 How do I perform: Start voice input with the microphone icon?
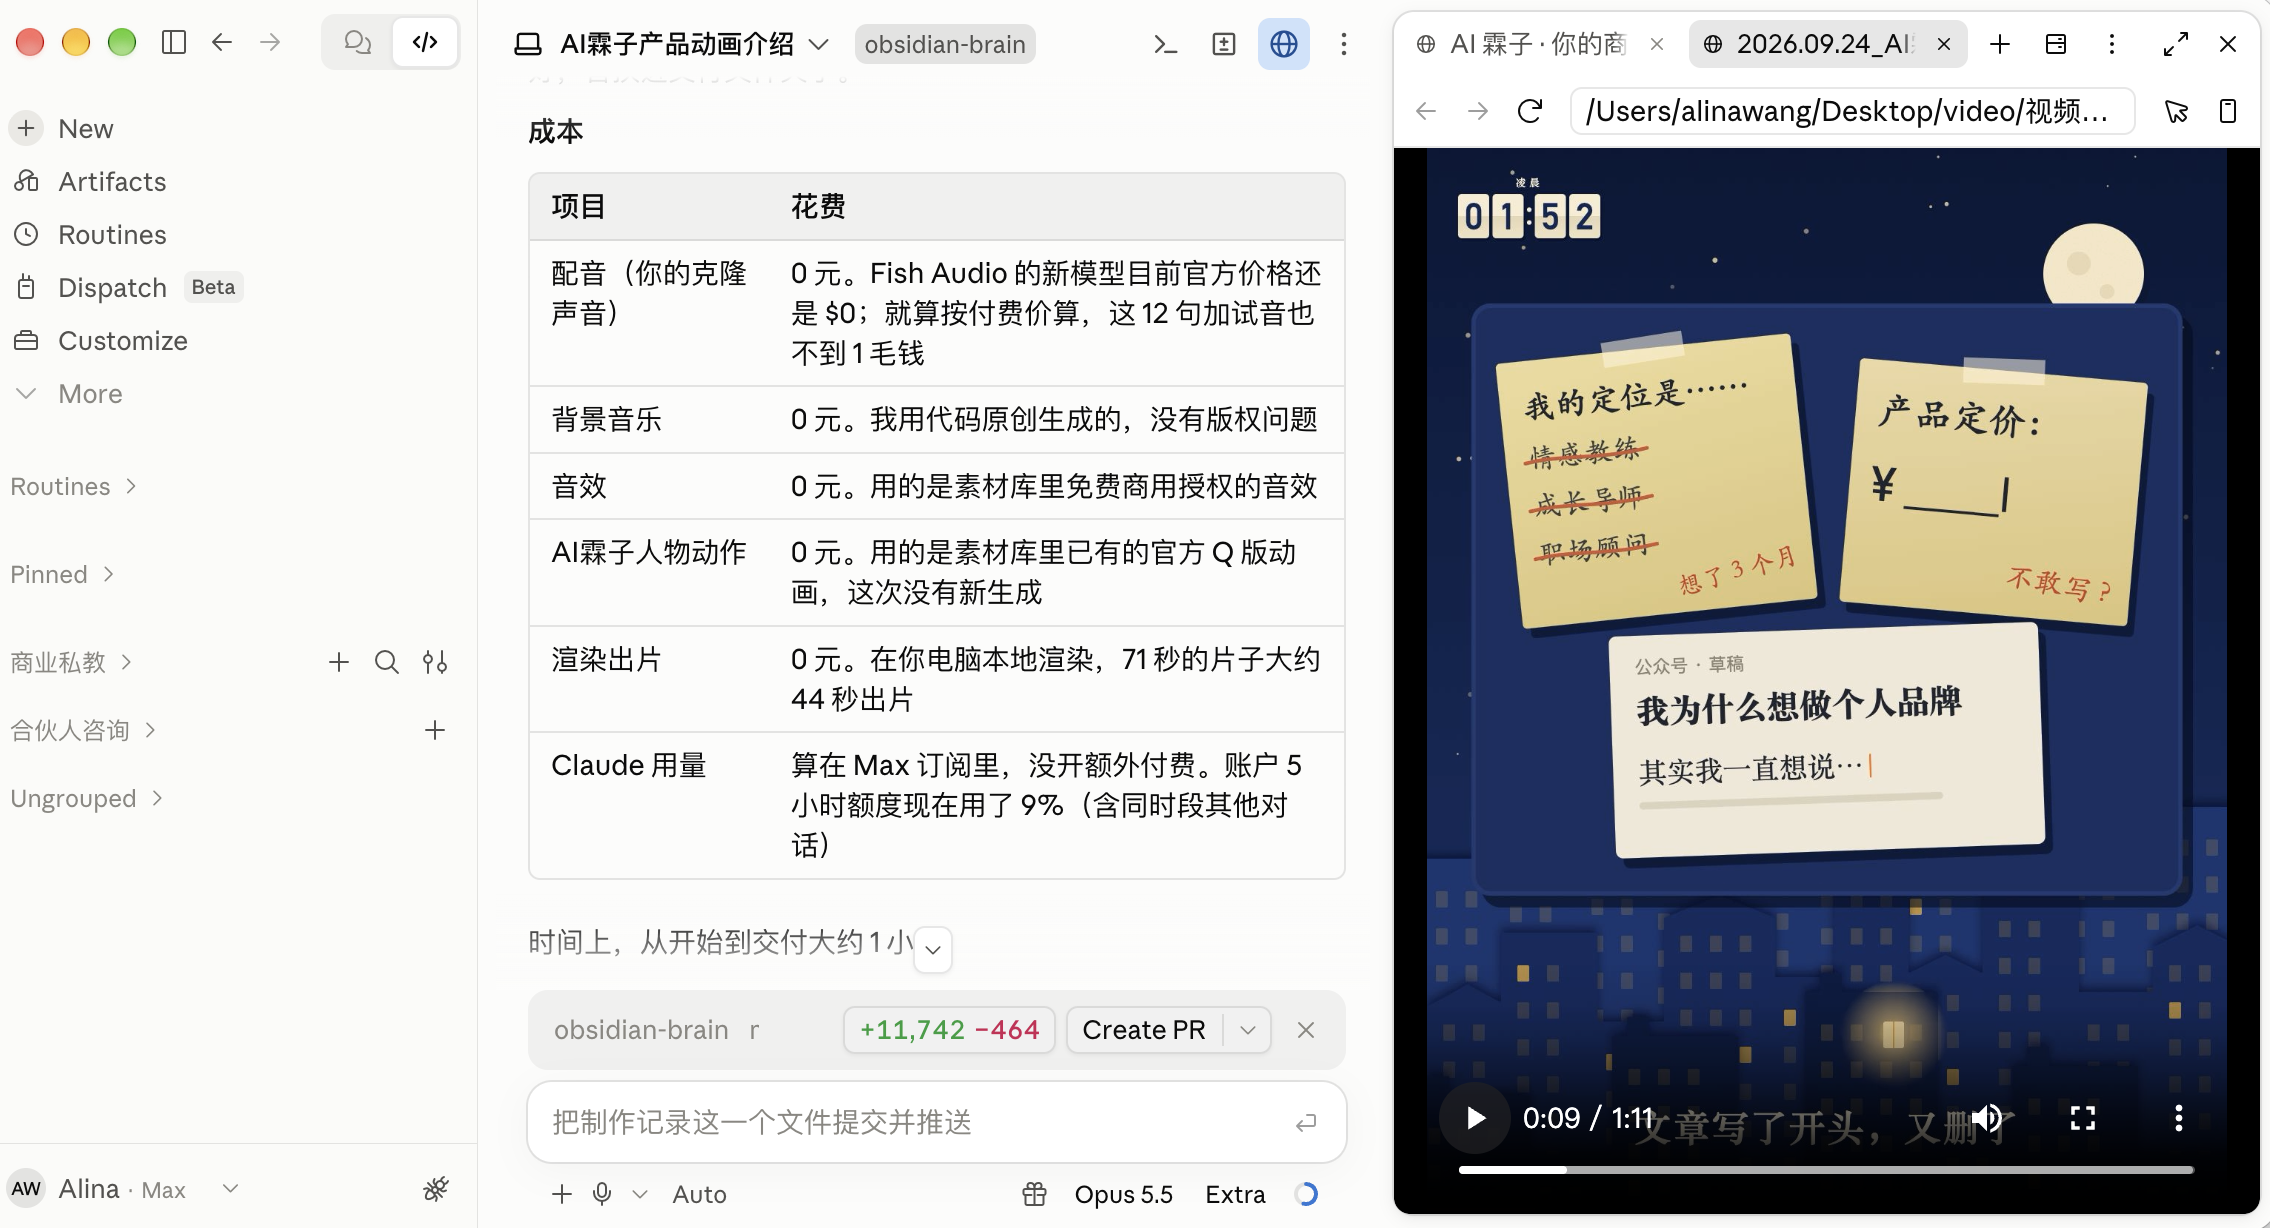click(x=602, y=1193)
